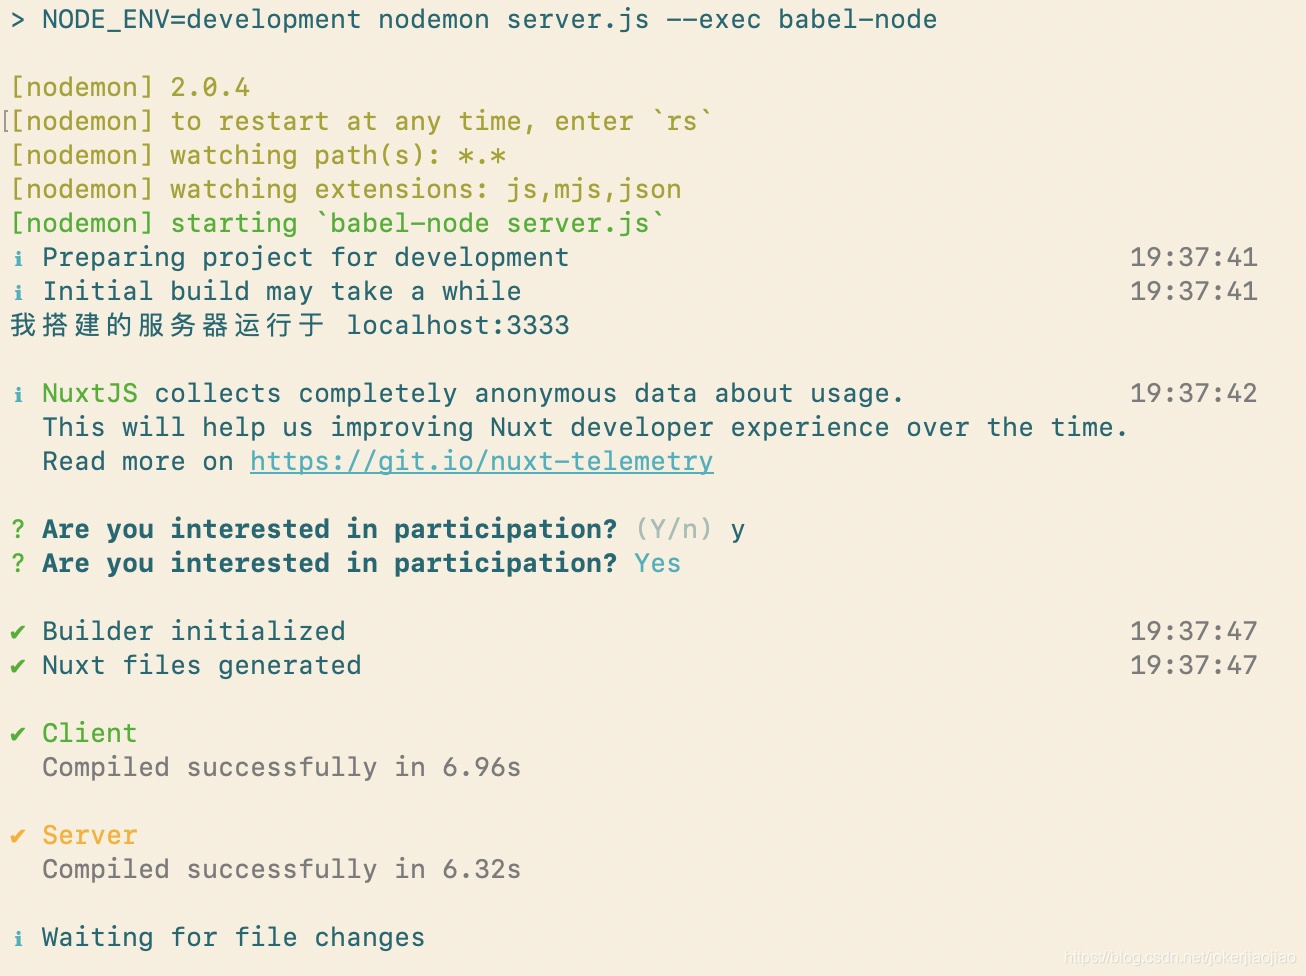Viewport: 1306px width, 976px height.
Task: Click the info icon next to NuxtJS collects
Action: [x=18, y=395]
